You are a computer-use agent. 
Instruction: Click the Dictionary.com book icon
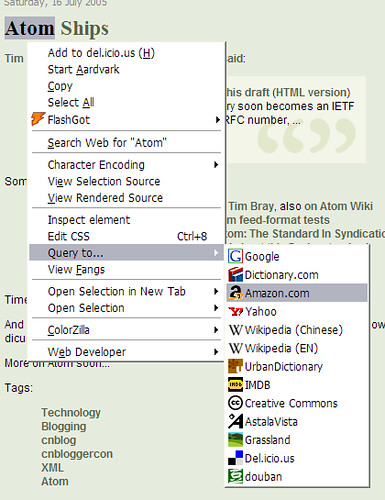point(235,275)
